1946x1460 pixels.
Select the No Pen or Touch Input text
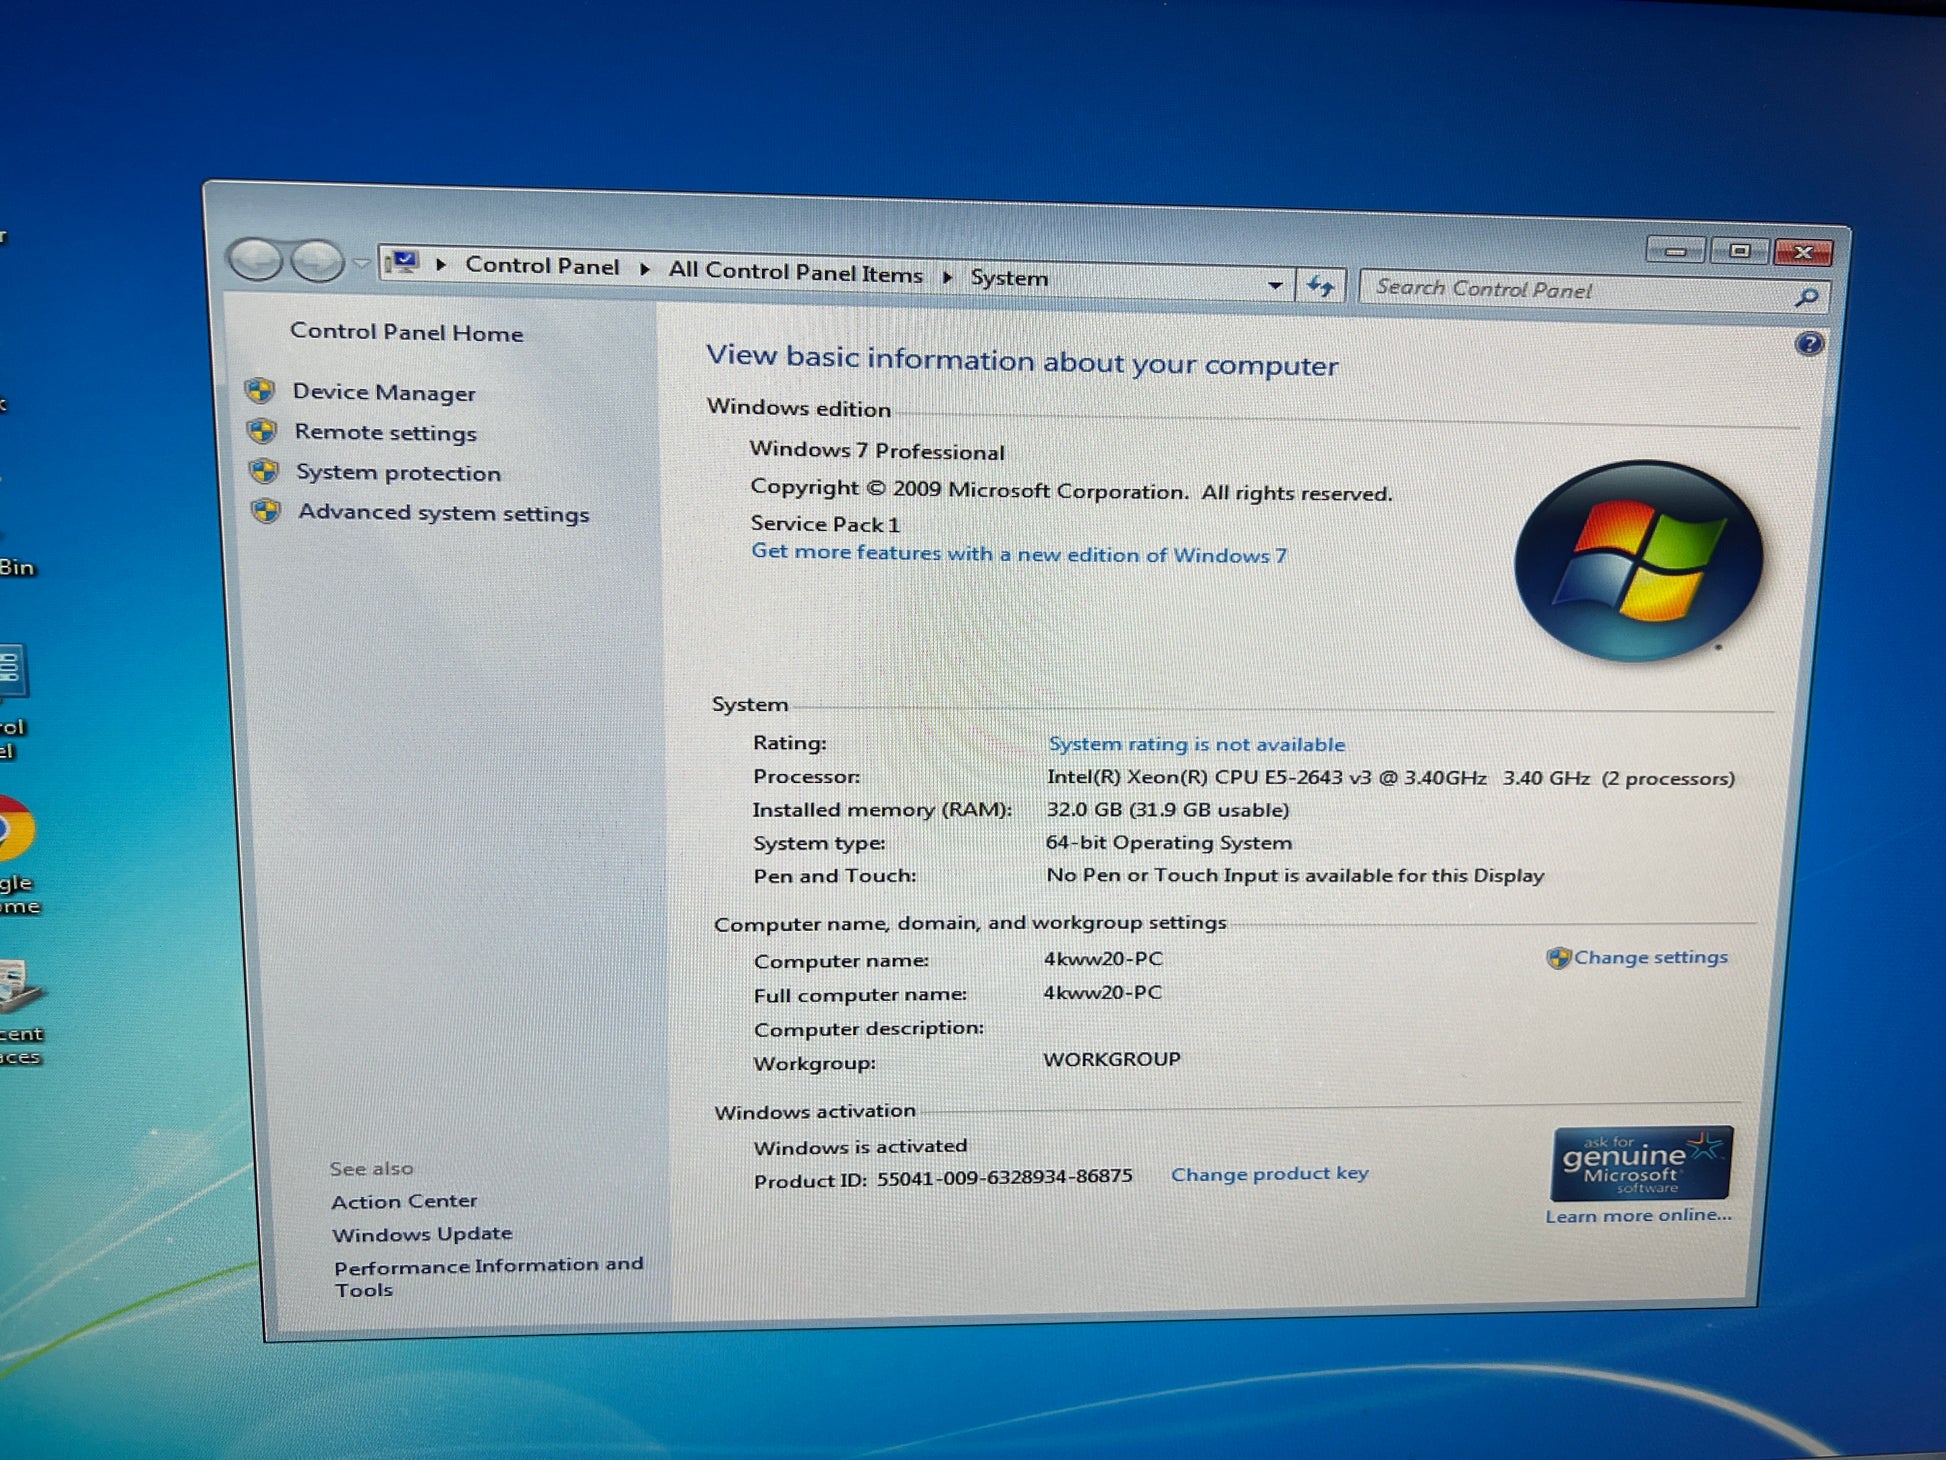click(x=1295, y=876)
